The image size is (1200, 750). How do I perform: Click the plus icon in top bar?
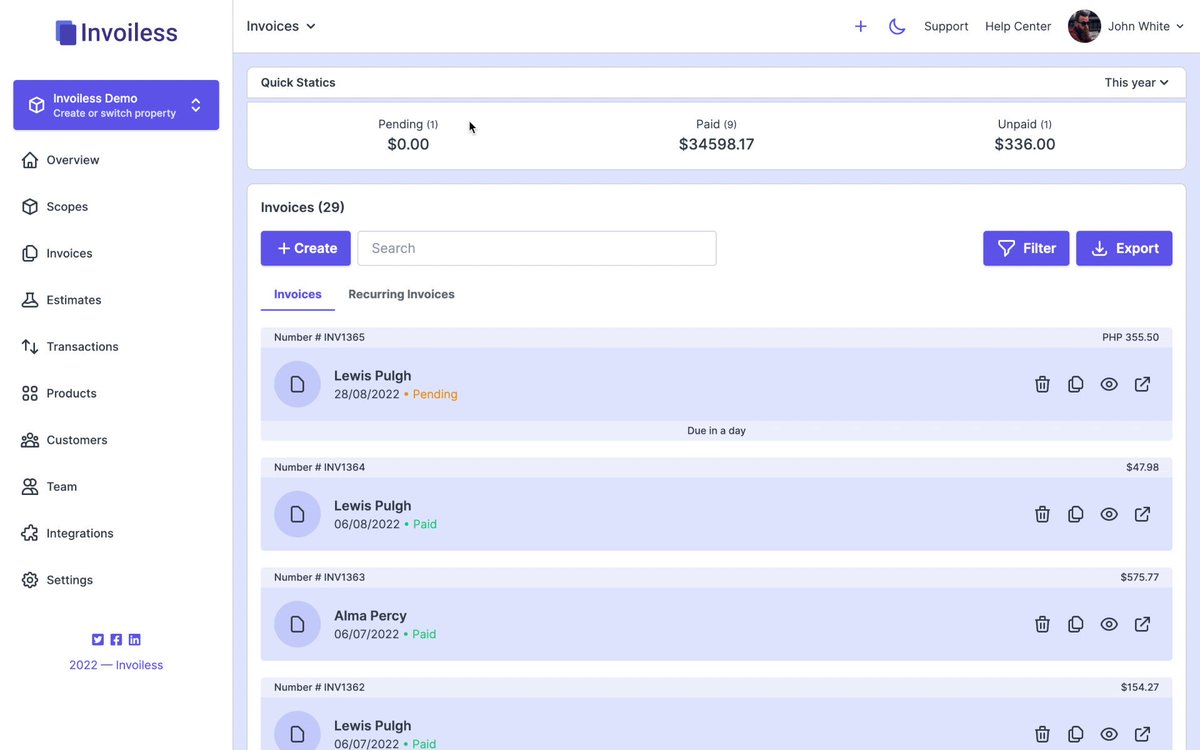pyautogui.click(x=860, y=26)
